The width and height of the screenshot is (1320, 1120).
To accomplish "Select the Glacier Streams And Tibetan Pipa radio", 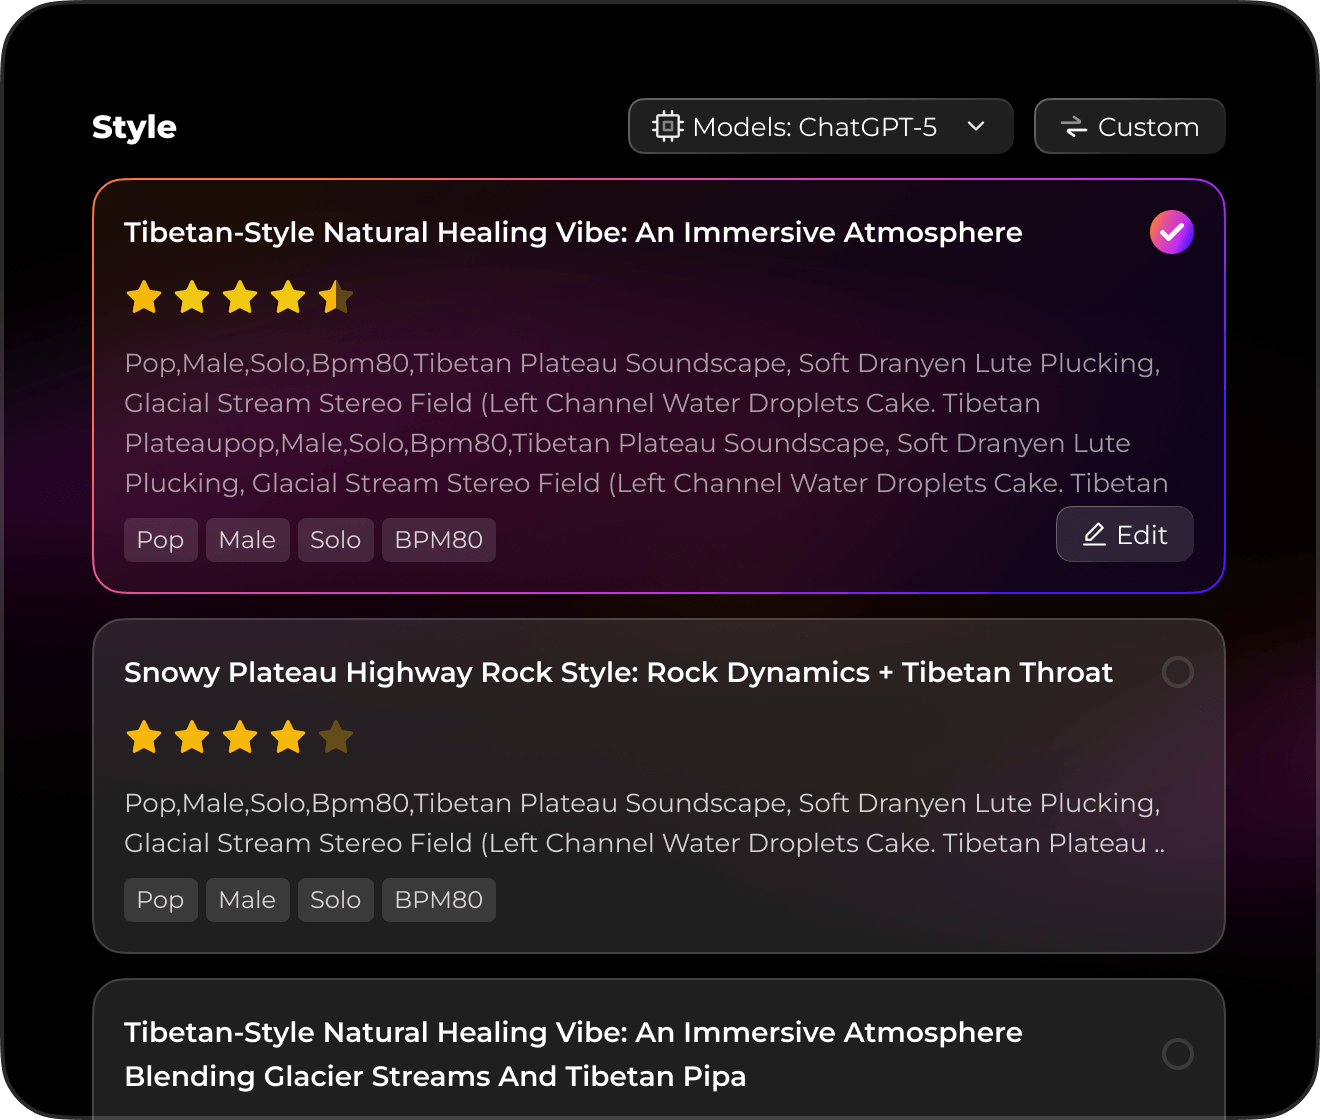I will click(x=1177, y=1054).
